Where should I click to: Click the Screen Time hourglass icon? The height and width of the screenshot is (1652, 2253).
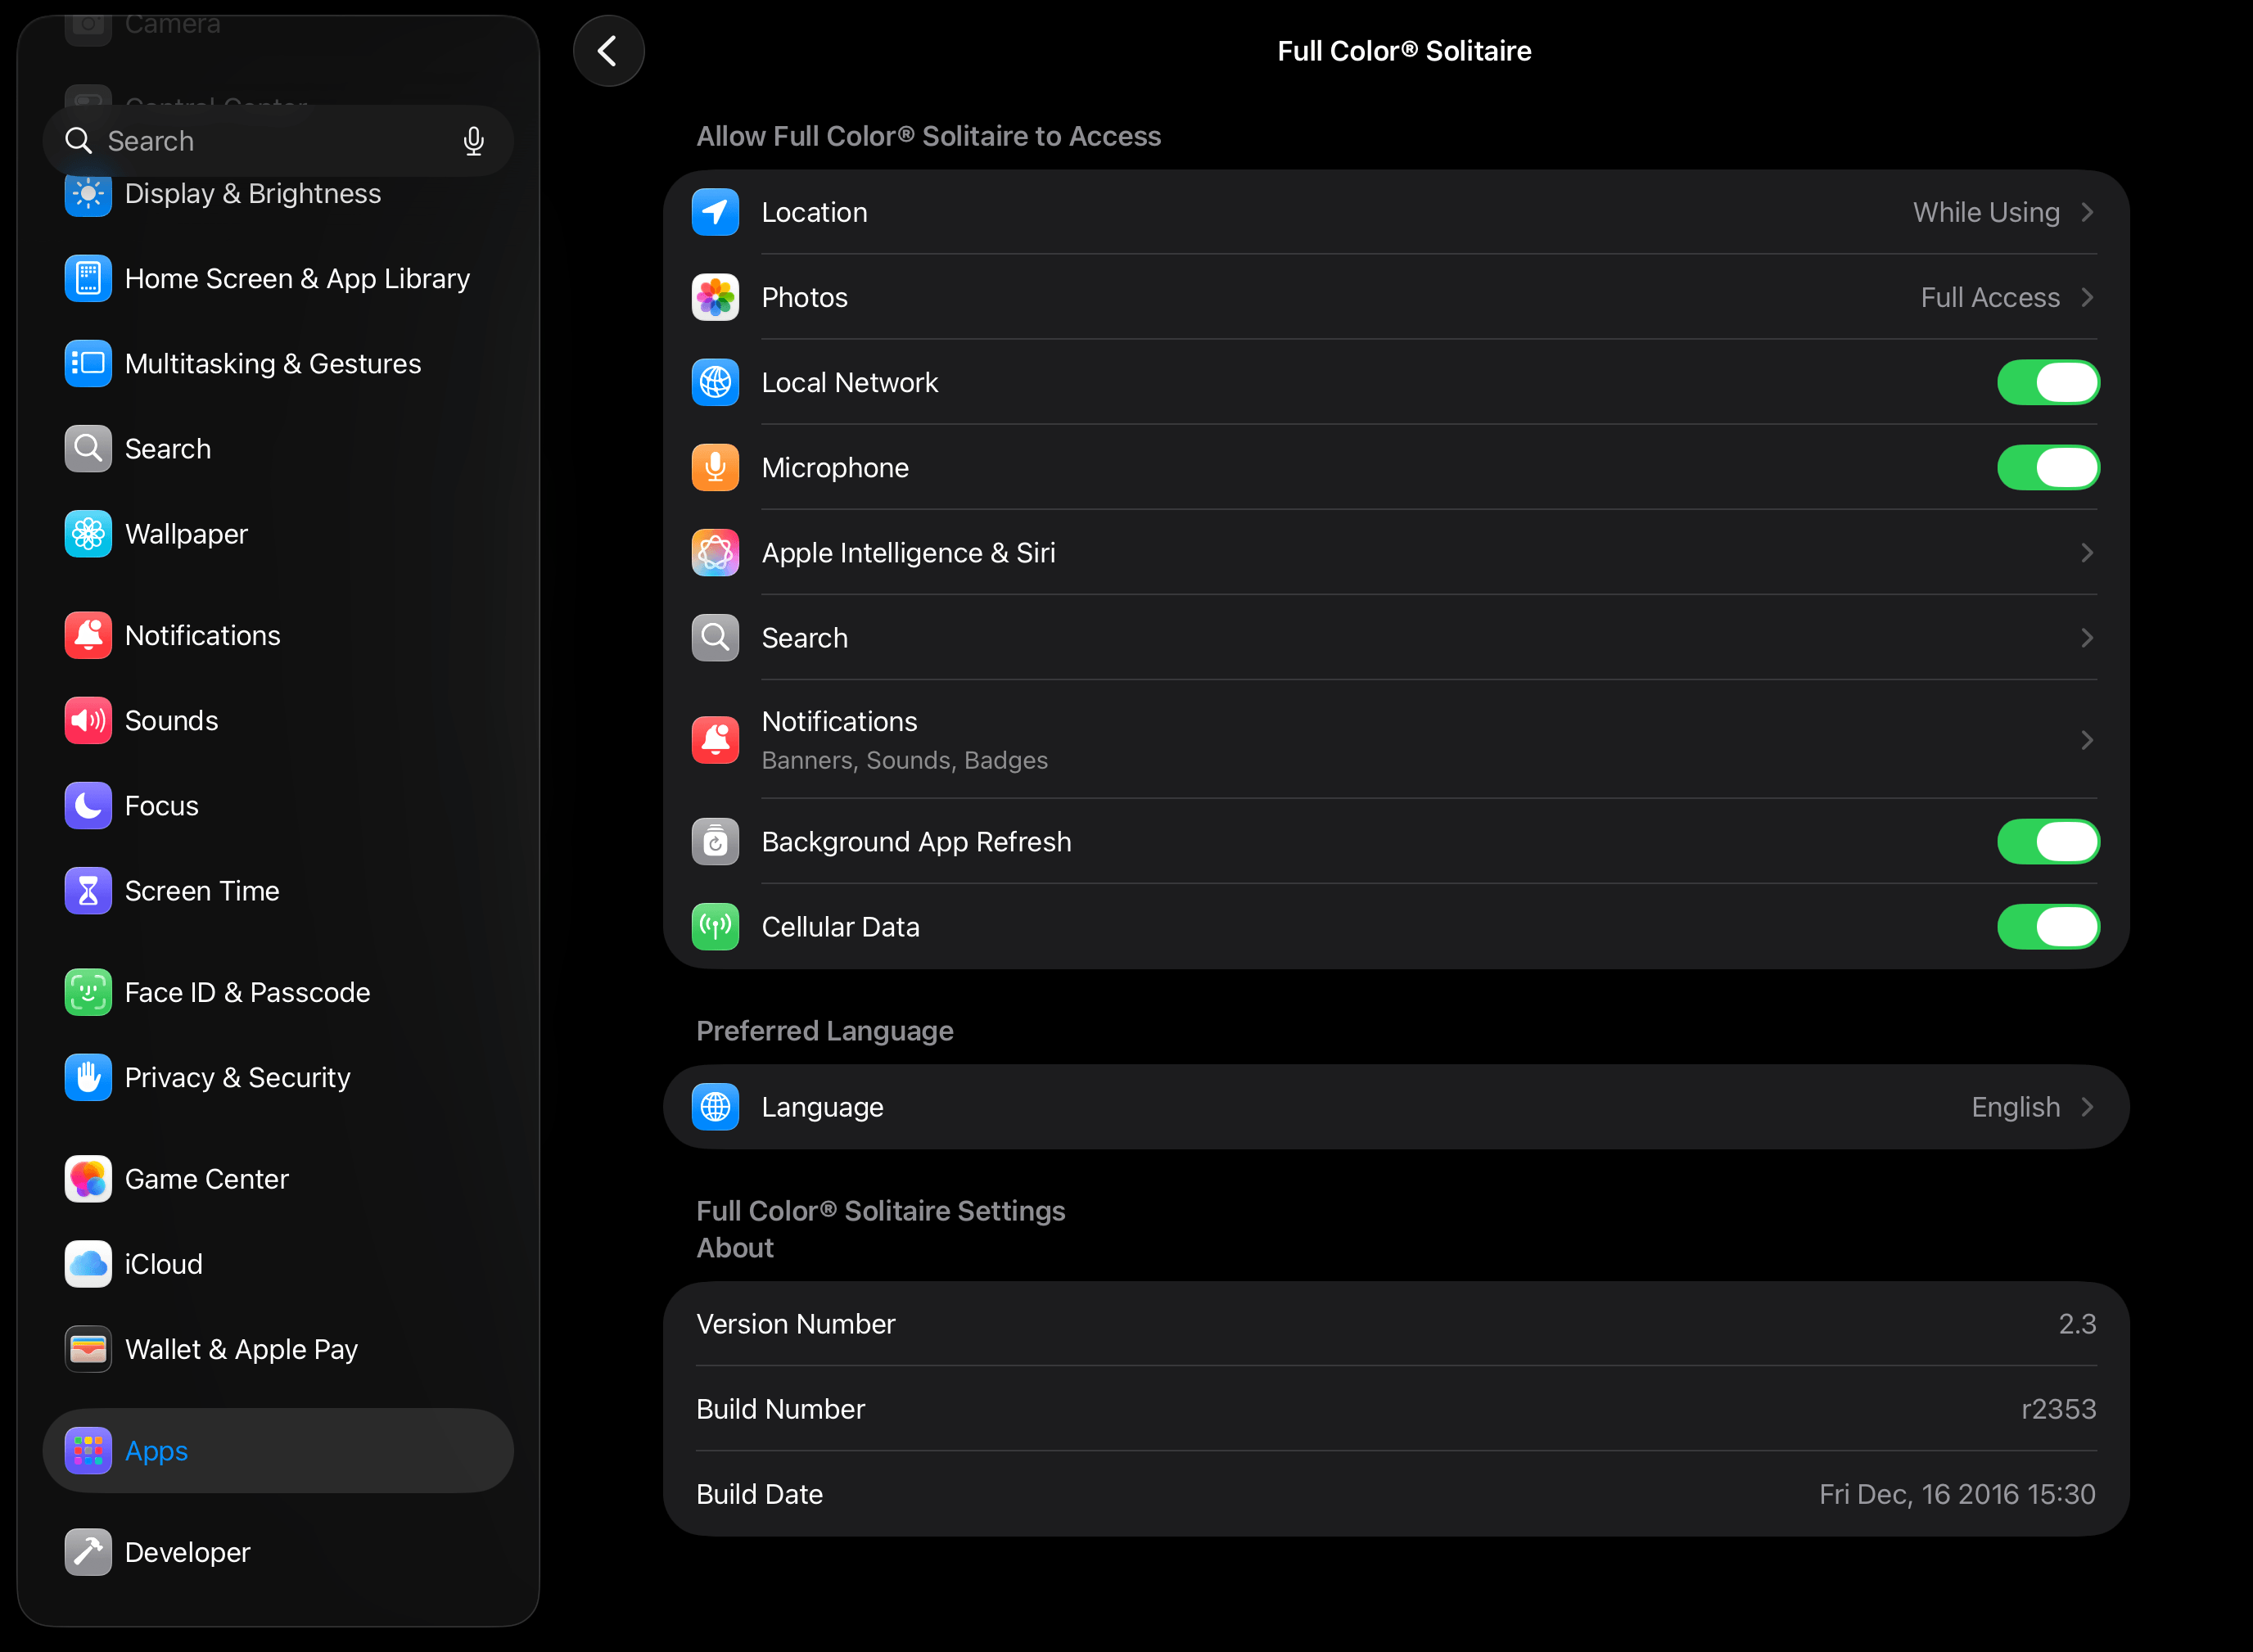[88, 891]
